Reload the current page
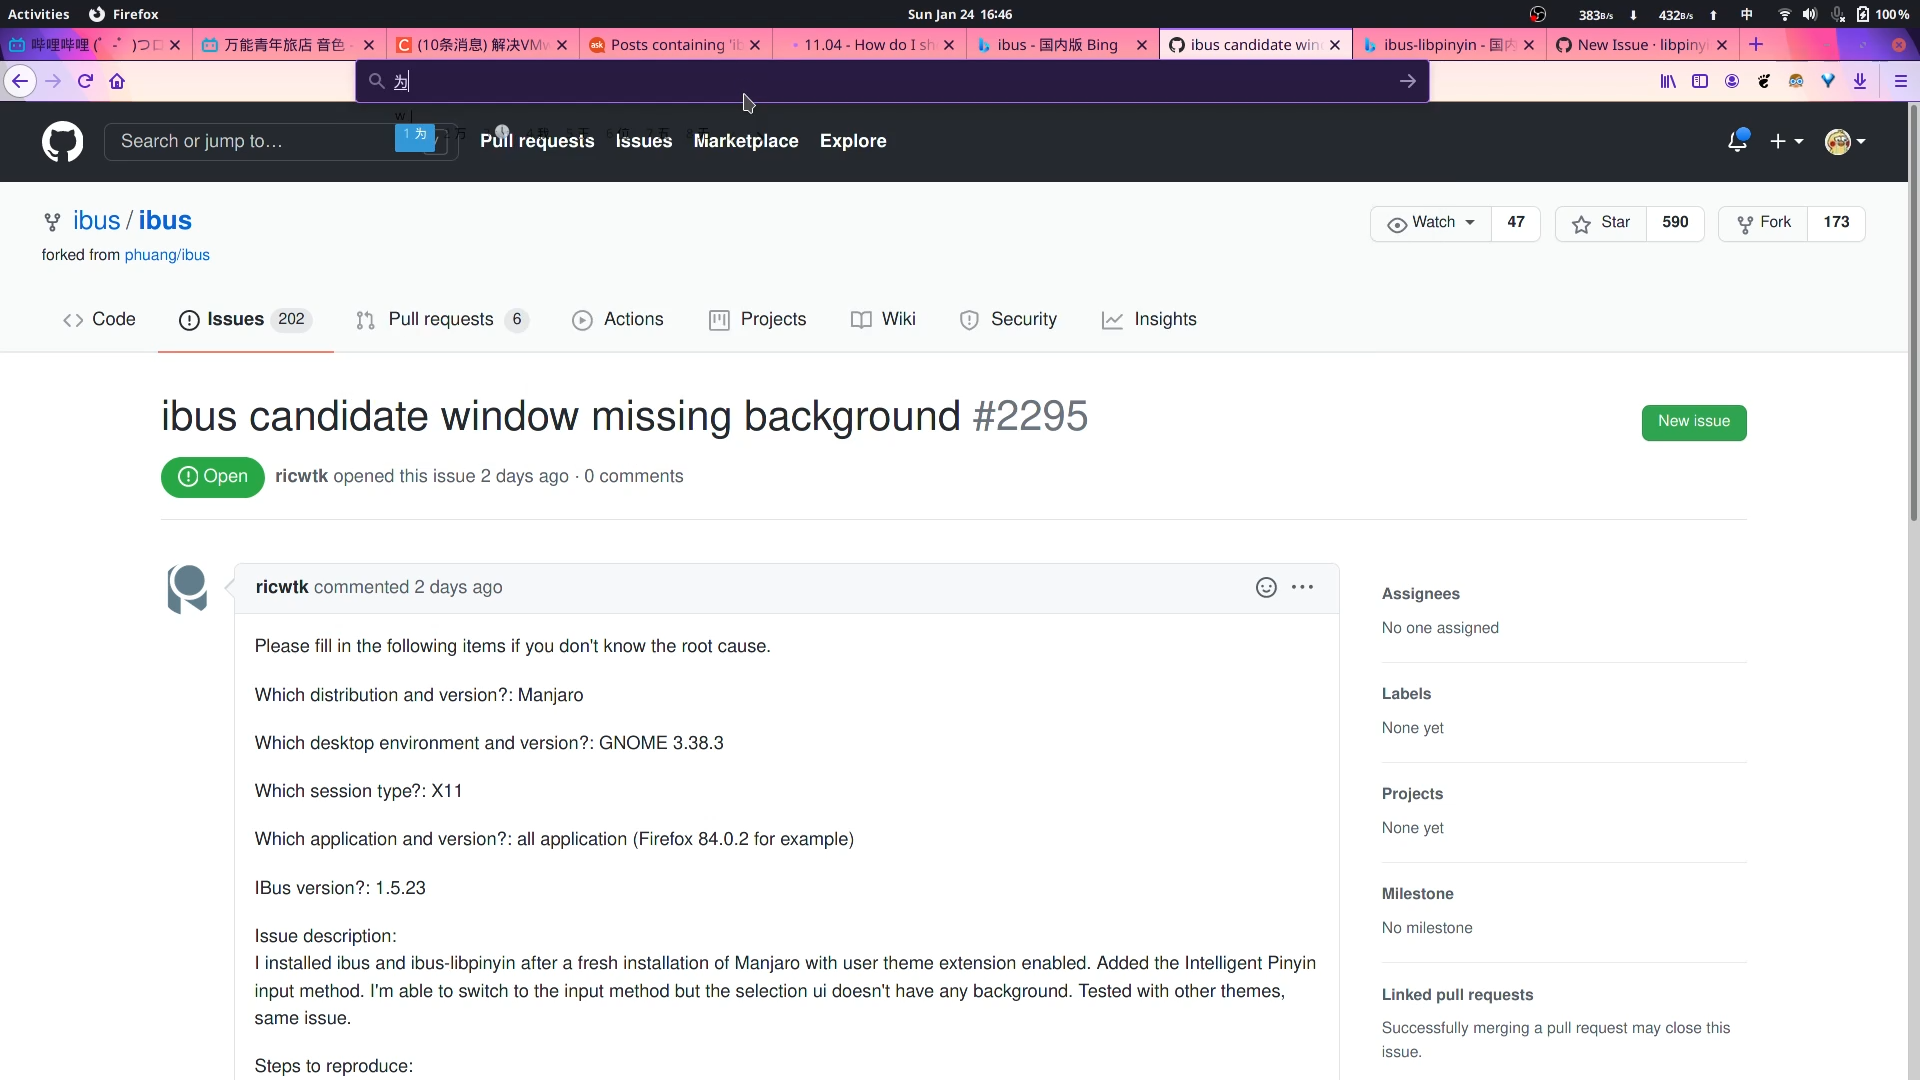1920x1080 pixels. (85, 81)
